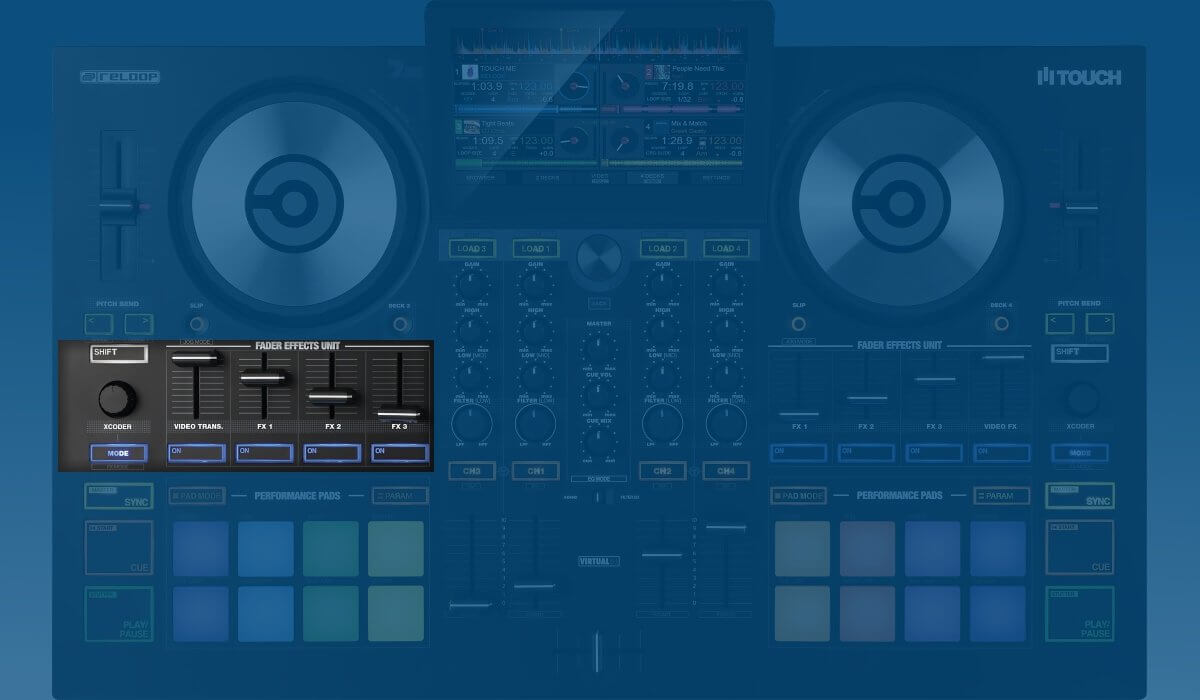
Task: Grab the left deck FX 1 fader handle
Action: pyautogui.click(x=265, y=376)
